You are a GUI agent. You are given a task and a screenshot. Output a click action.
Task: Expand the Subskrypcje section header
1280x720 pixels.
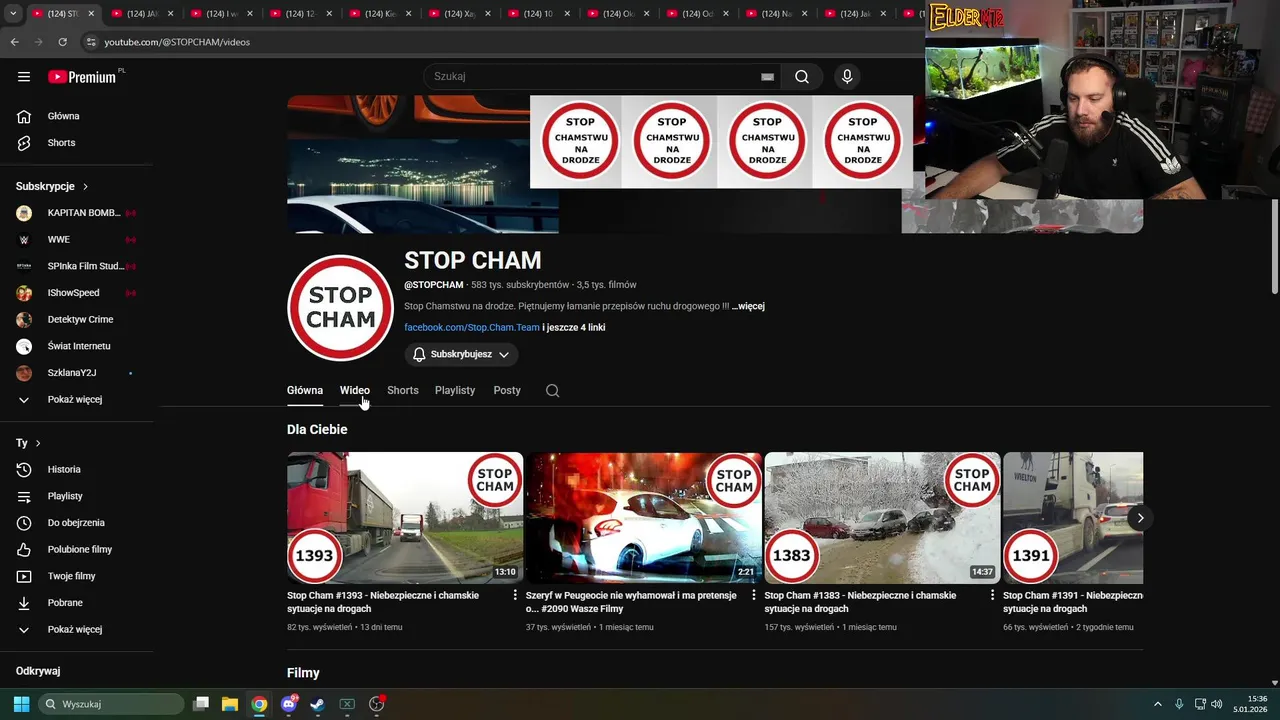[52, 186]
